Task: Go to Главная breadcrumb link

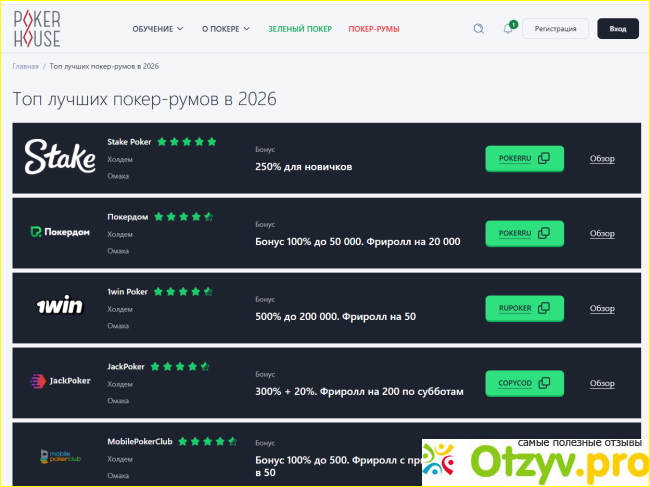Action: click(x=25, y=66)
